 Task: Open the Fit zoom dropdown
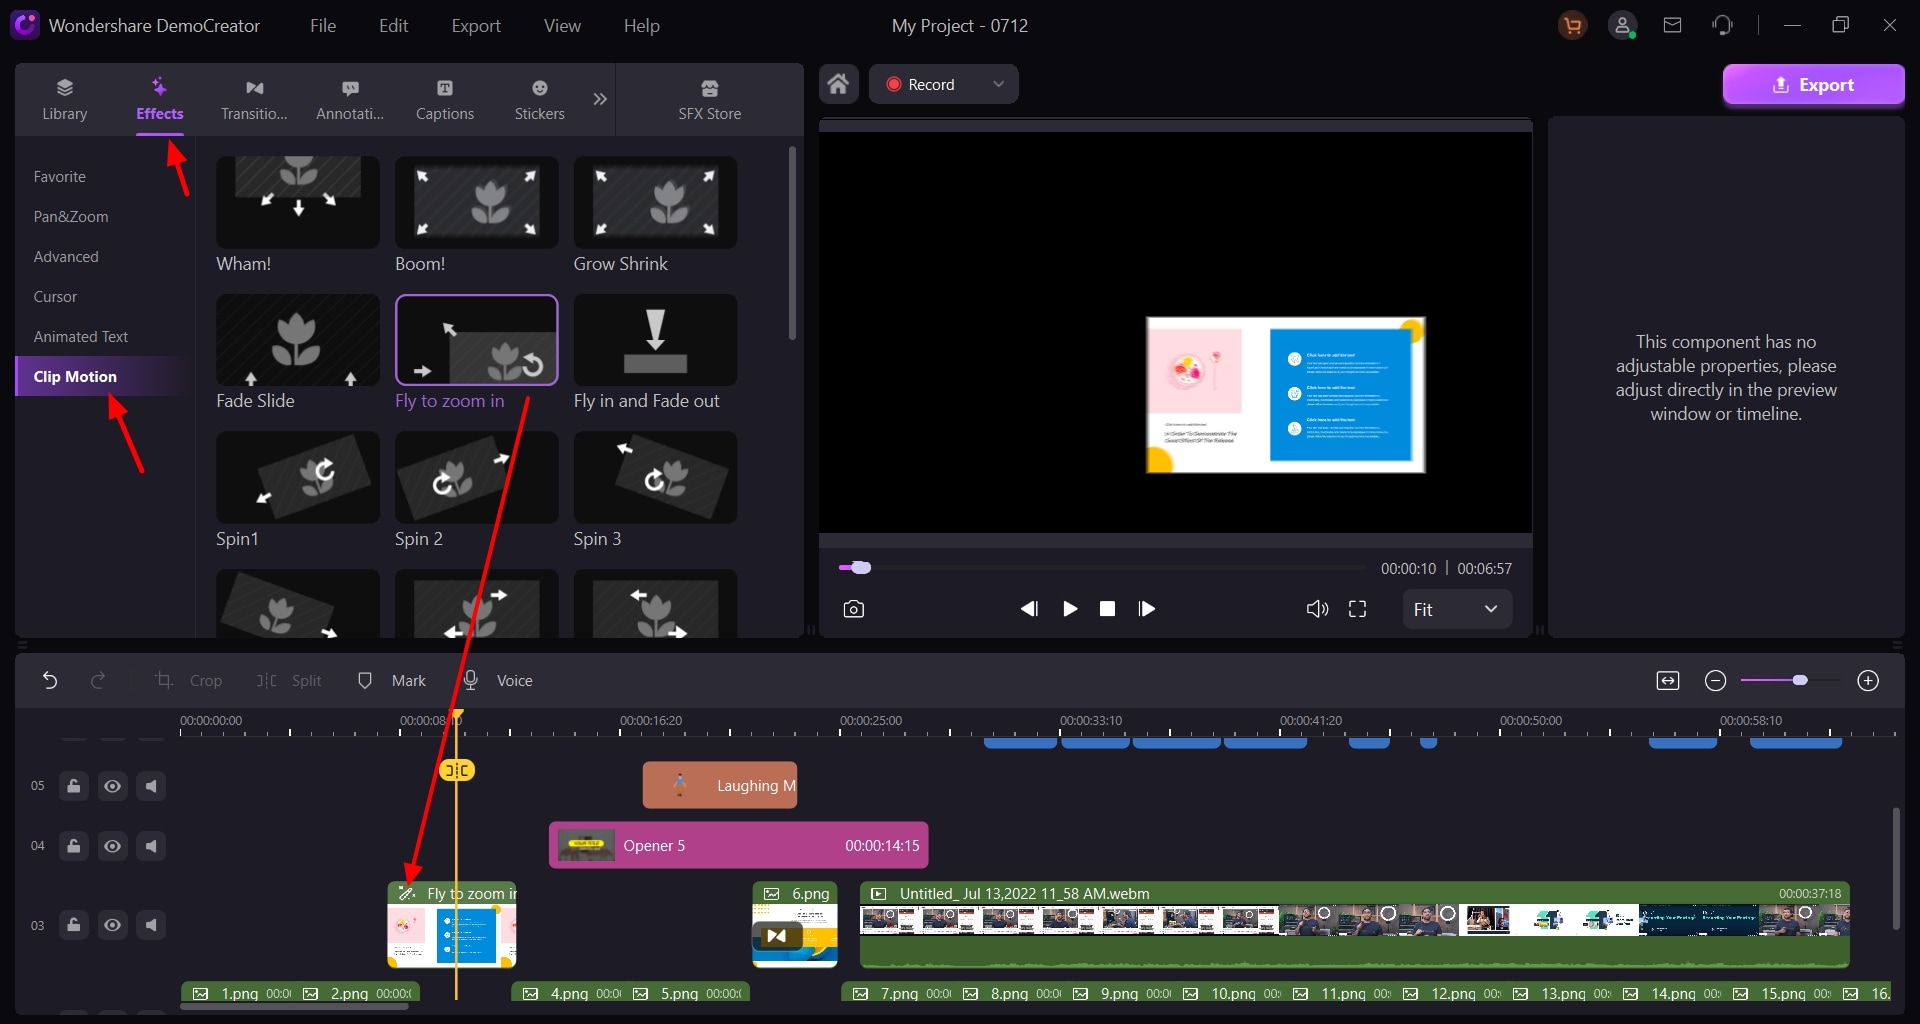click(1457, 609)
